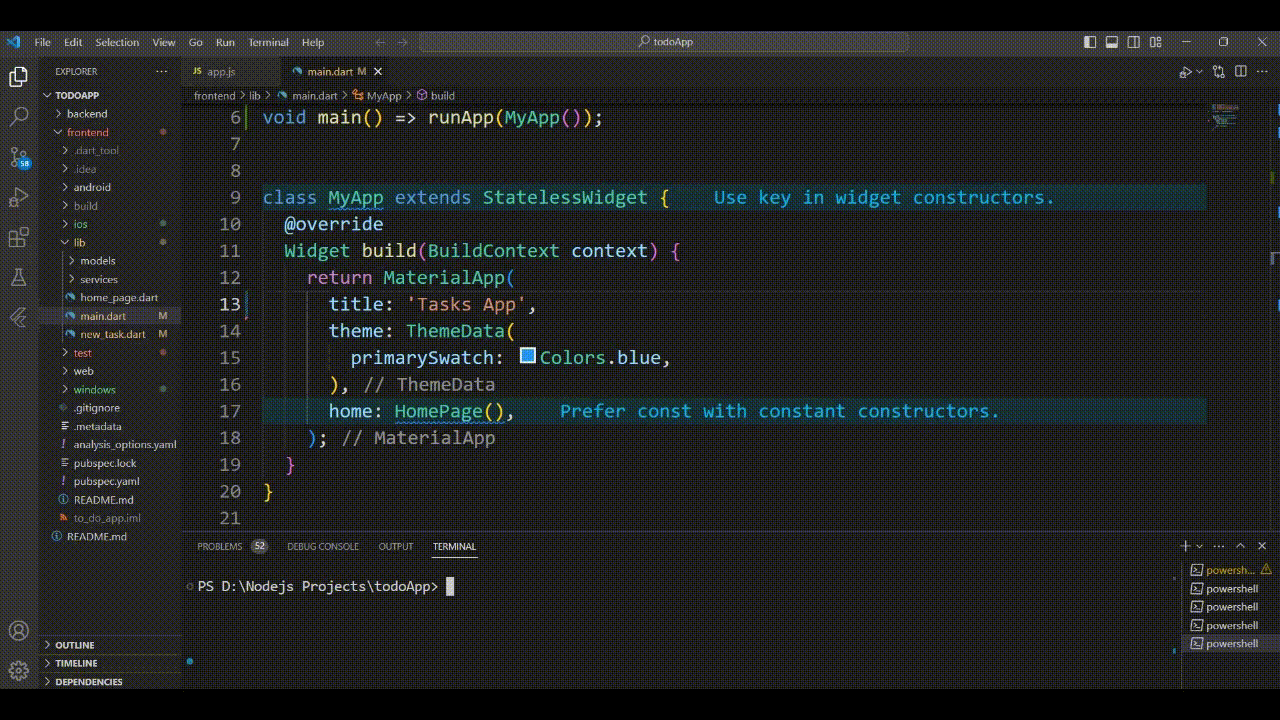
Task: Open the Explorer view in activity bar
Action: 18,77
